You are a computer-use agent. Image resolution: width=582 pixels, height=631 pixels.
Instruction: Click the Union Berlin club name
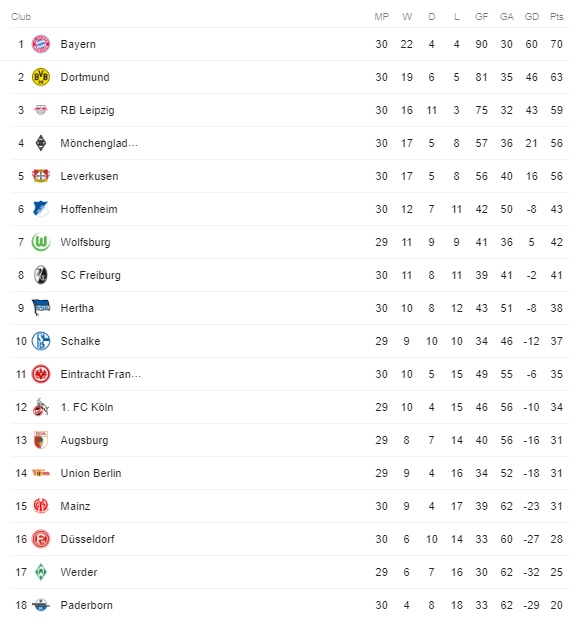click(x=91, y=473)
